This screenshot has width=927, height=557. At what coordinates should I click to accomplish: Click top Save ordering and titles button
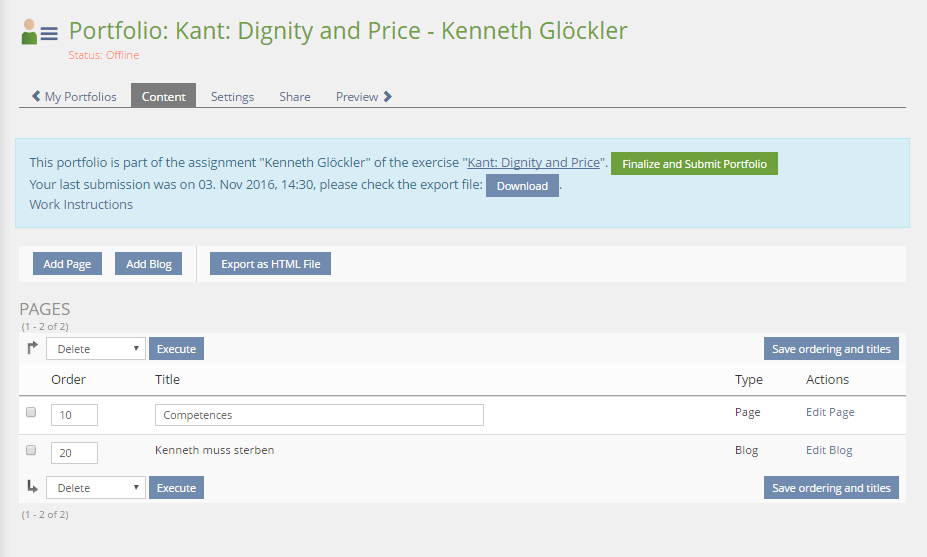pyautogui.click(x=830, y=349)
